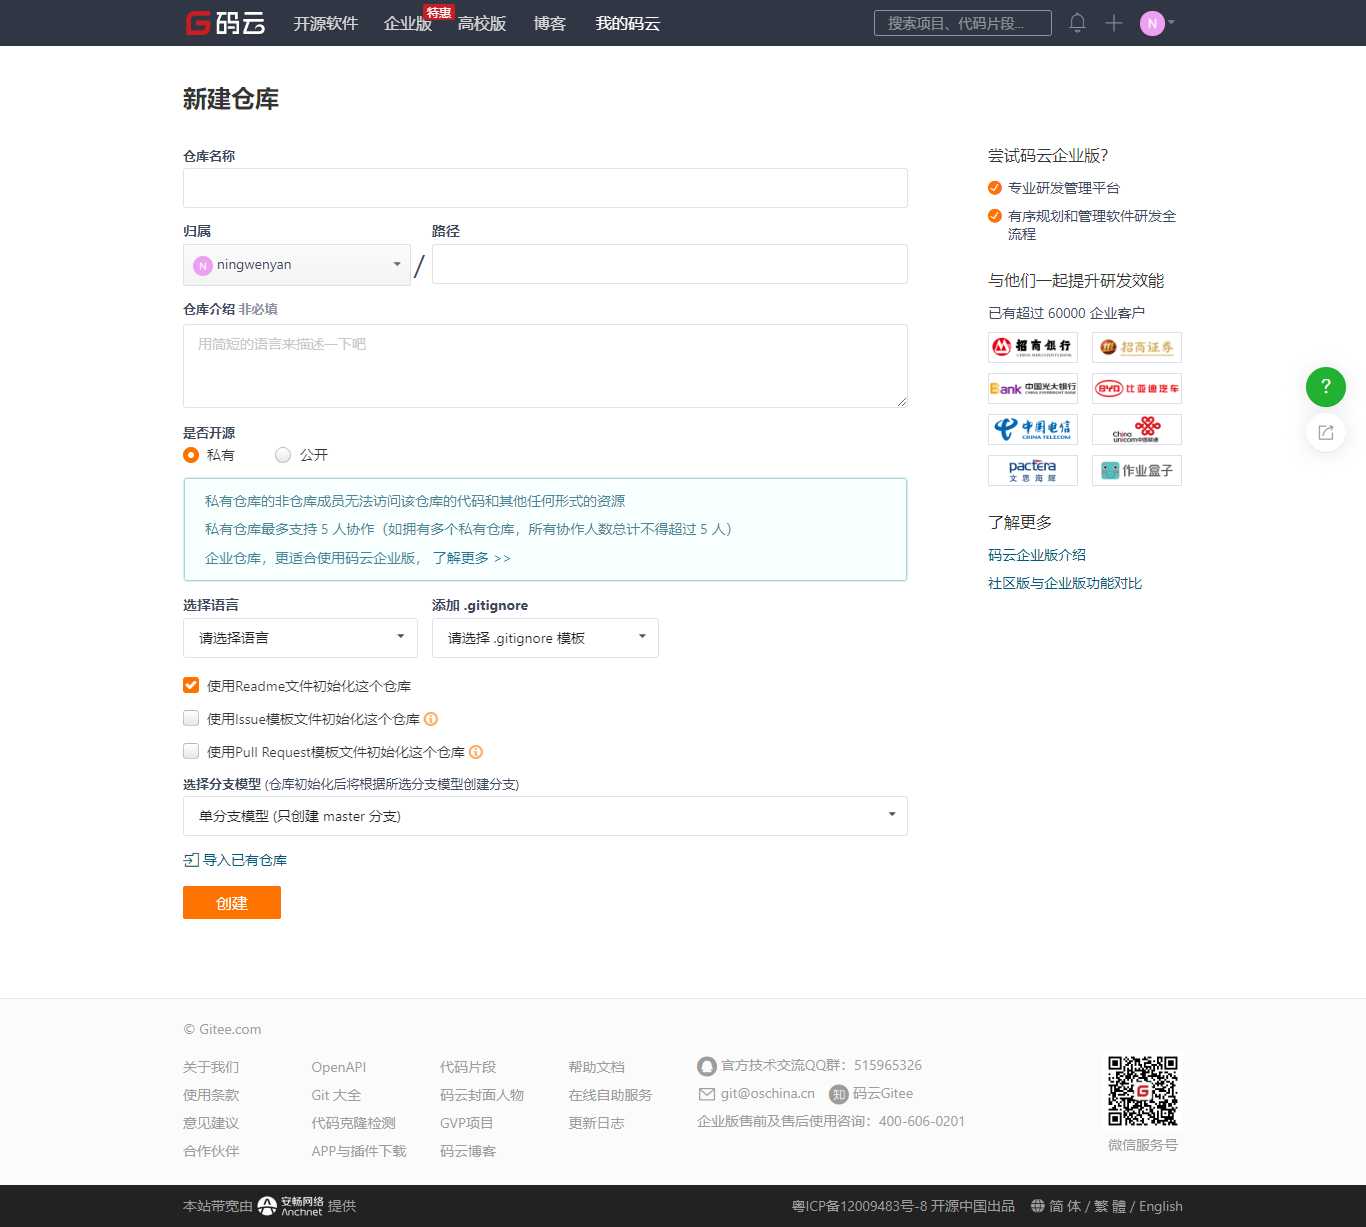Click the Git 大全 footer link
The height and width of the screenshot is (1227, 1366).
click(336, 1095)
